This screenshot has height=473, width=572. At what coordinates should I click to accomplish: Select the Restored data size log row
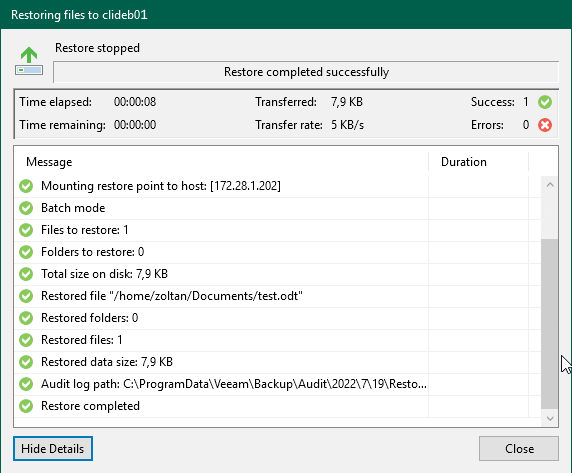(x=277, y=362)
